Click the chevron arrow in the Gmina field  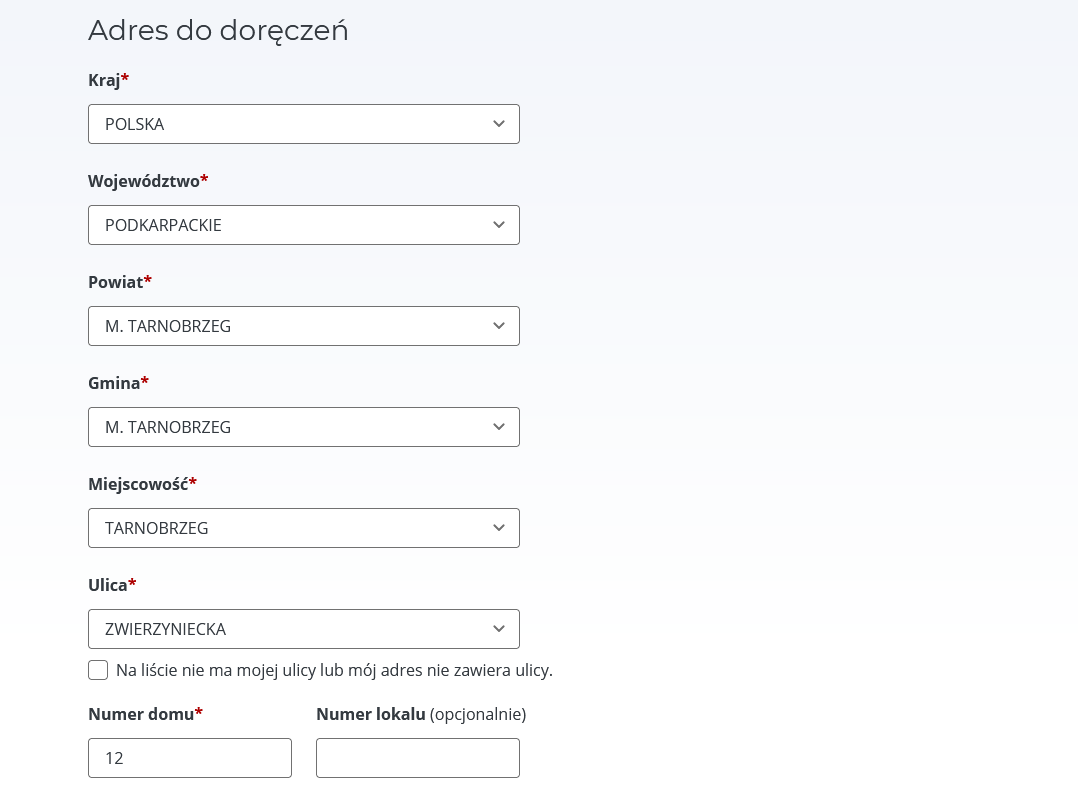498,427
